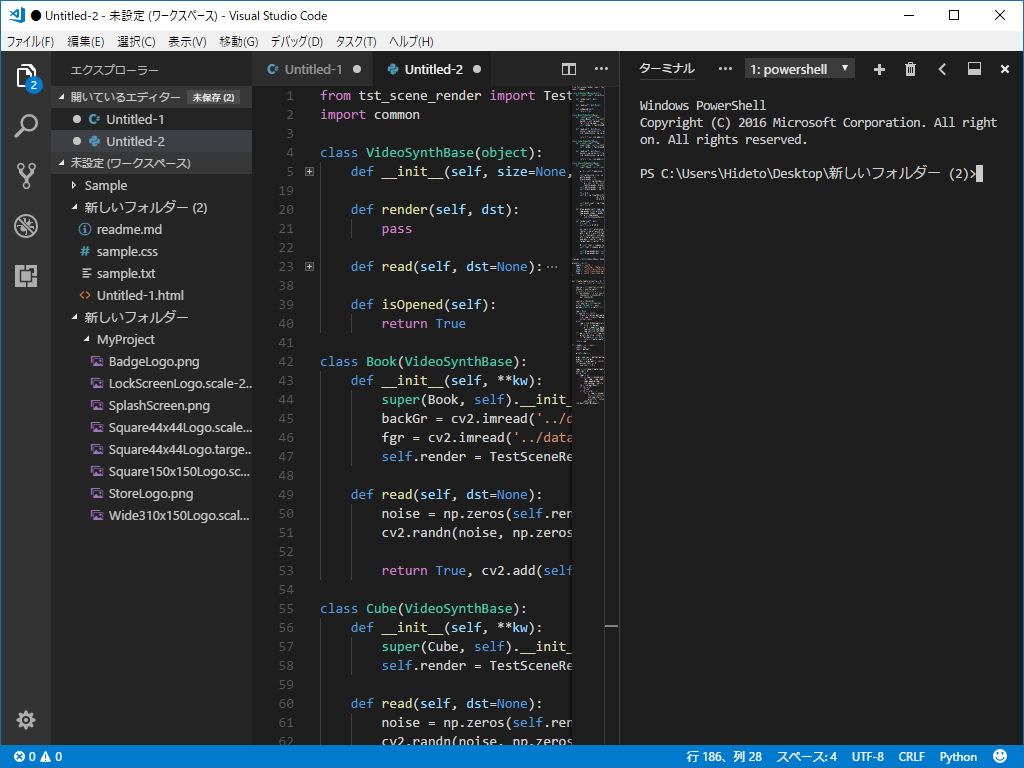Screen dimensions: 1024x768
Task: Click unsaved dot on Untitled-1 tab
Action: 357,69
